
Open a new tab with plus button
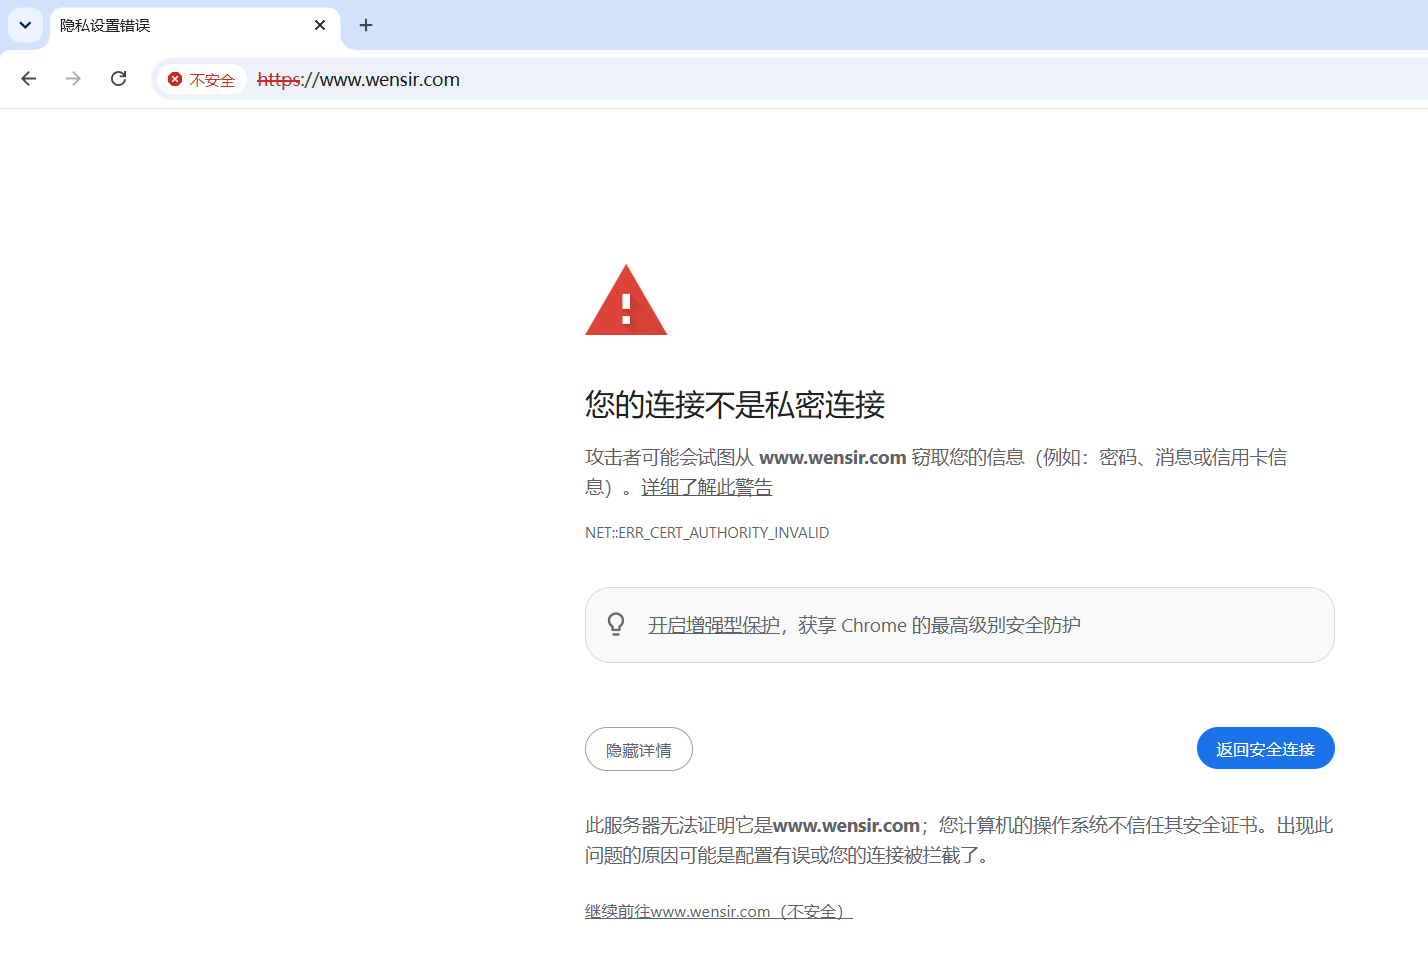pyautogui.click(x=366, y=25)
